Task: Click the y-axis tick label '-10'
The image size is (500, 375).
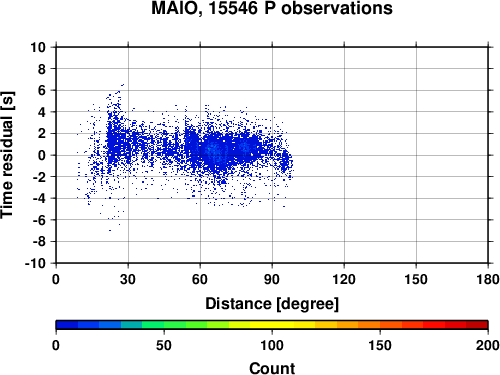Action: click(36, 263)
